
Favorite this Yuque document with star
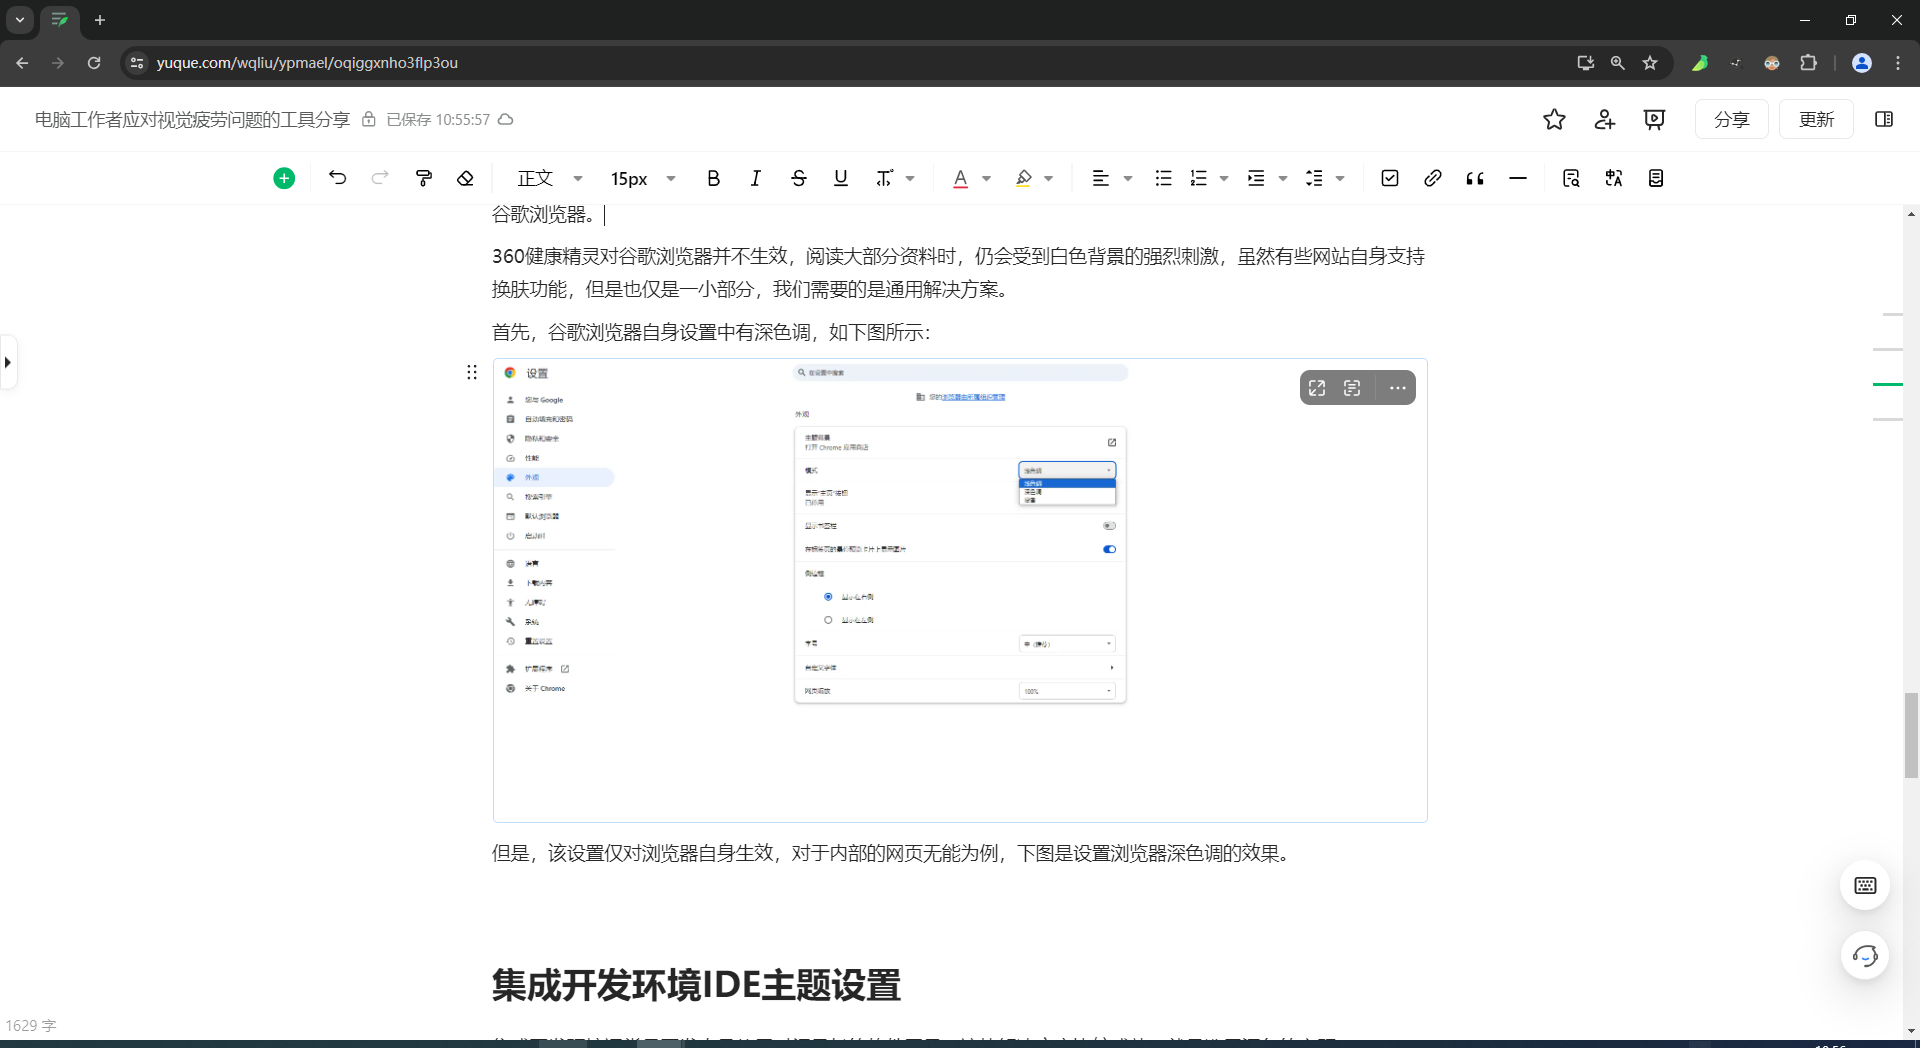coord(1554,119)
